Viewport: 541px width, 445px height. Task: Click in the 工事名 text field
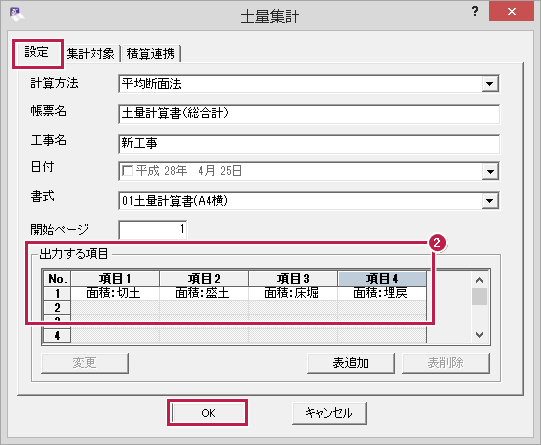(x=309, y=143)
